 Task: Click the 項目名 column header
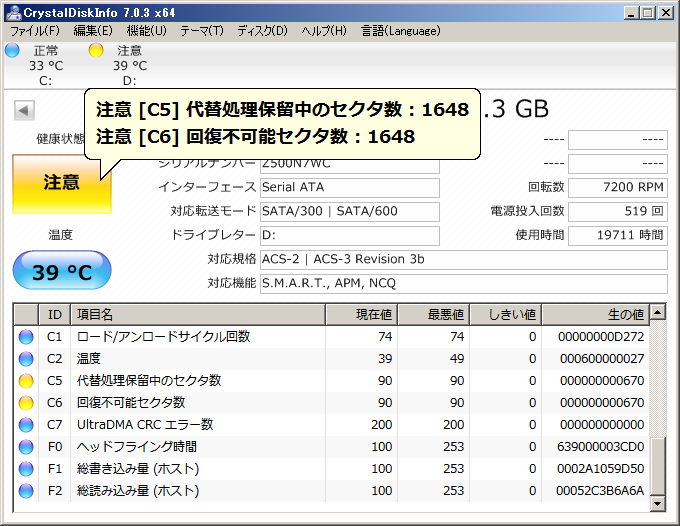point(198,315)
